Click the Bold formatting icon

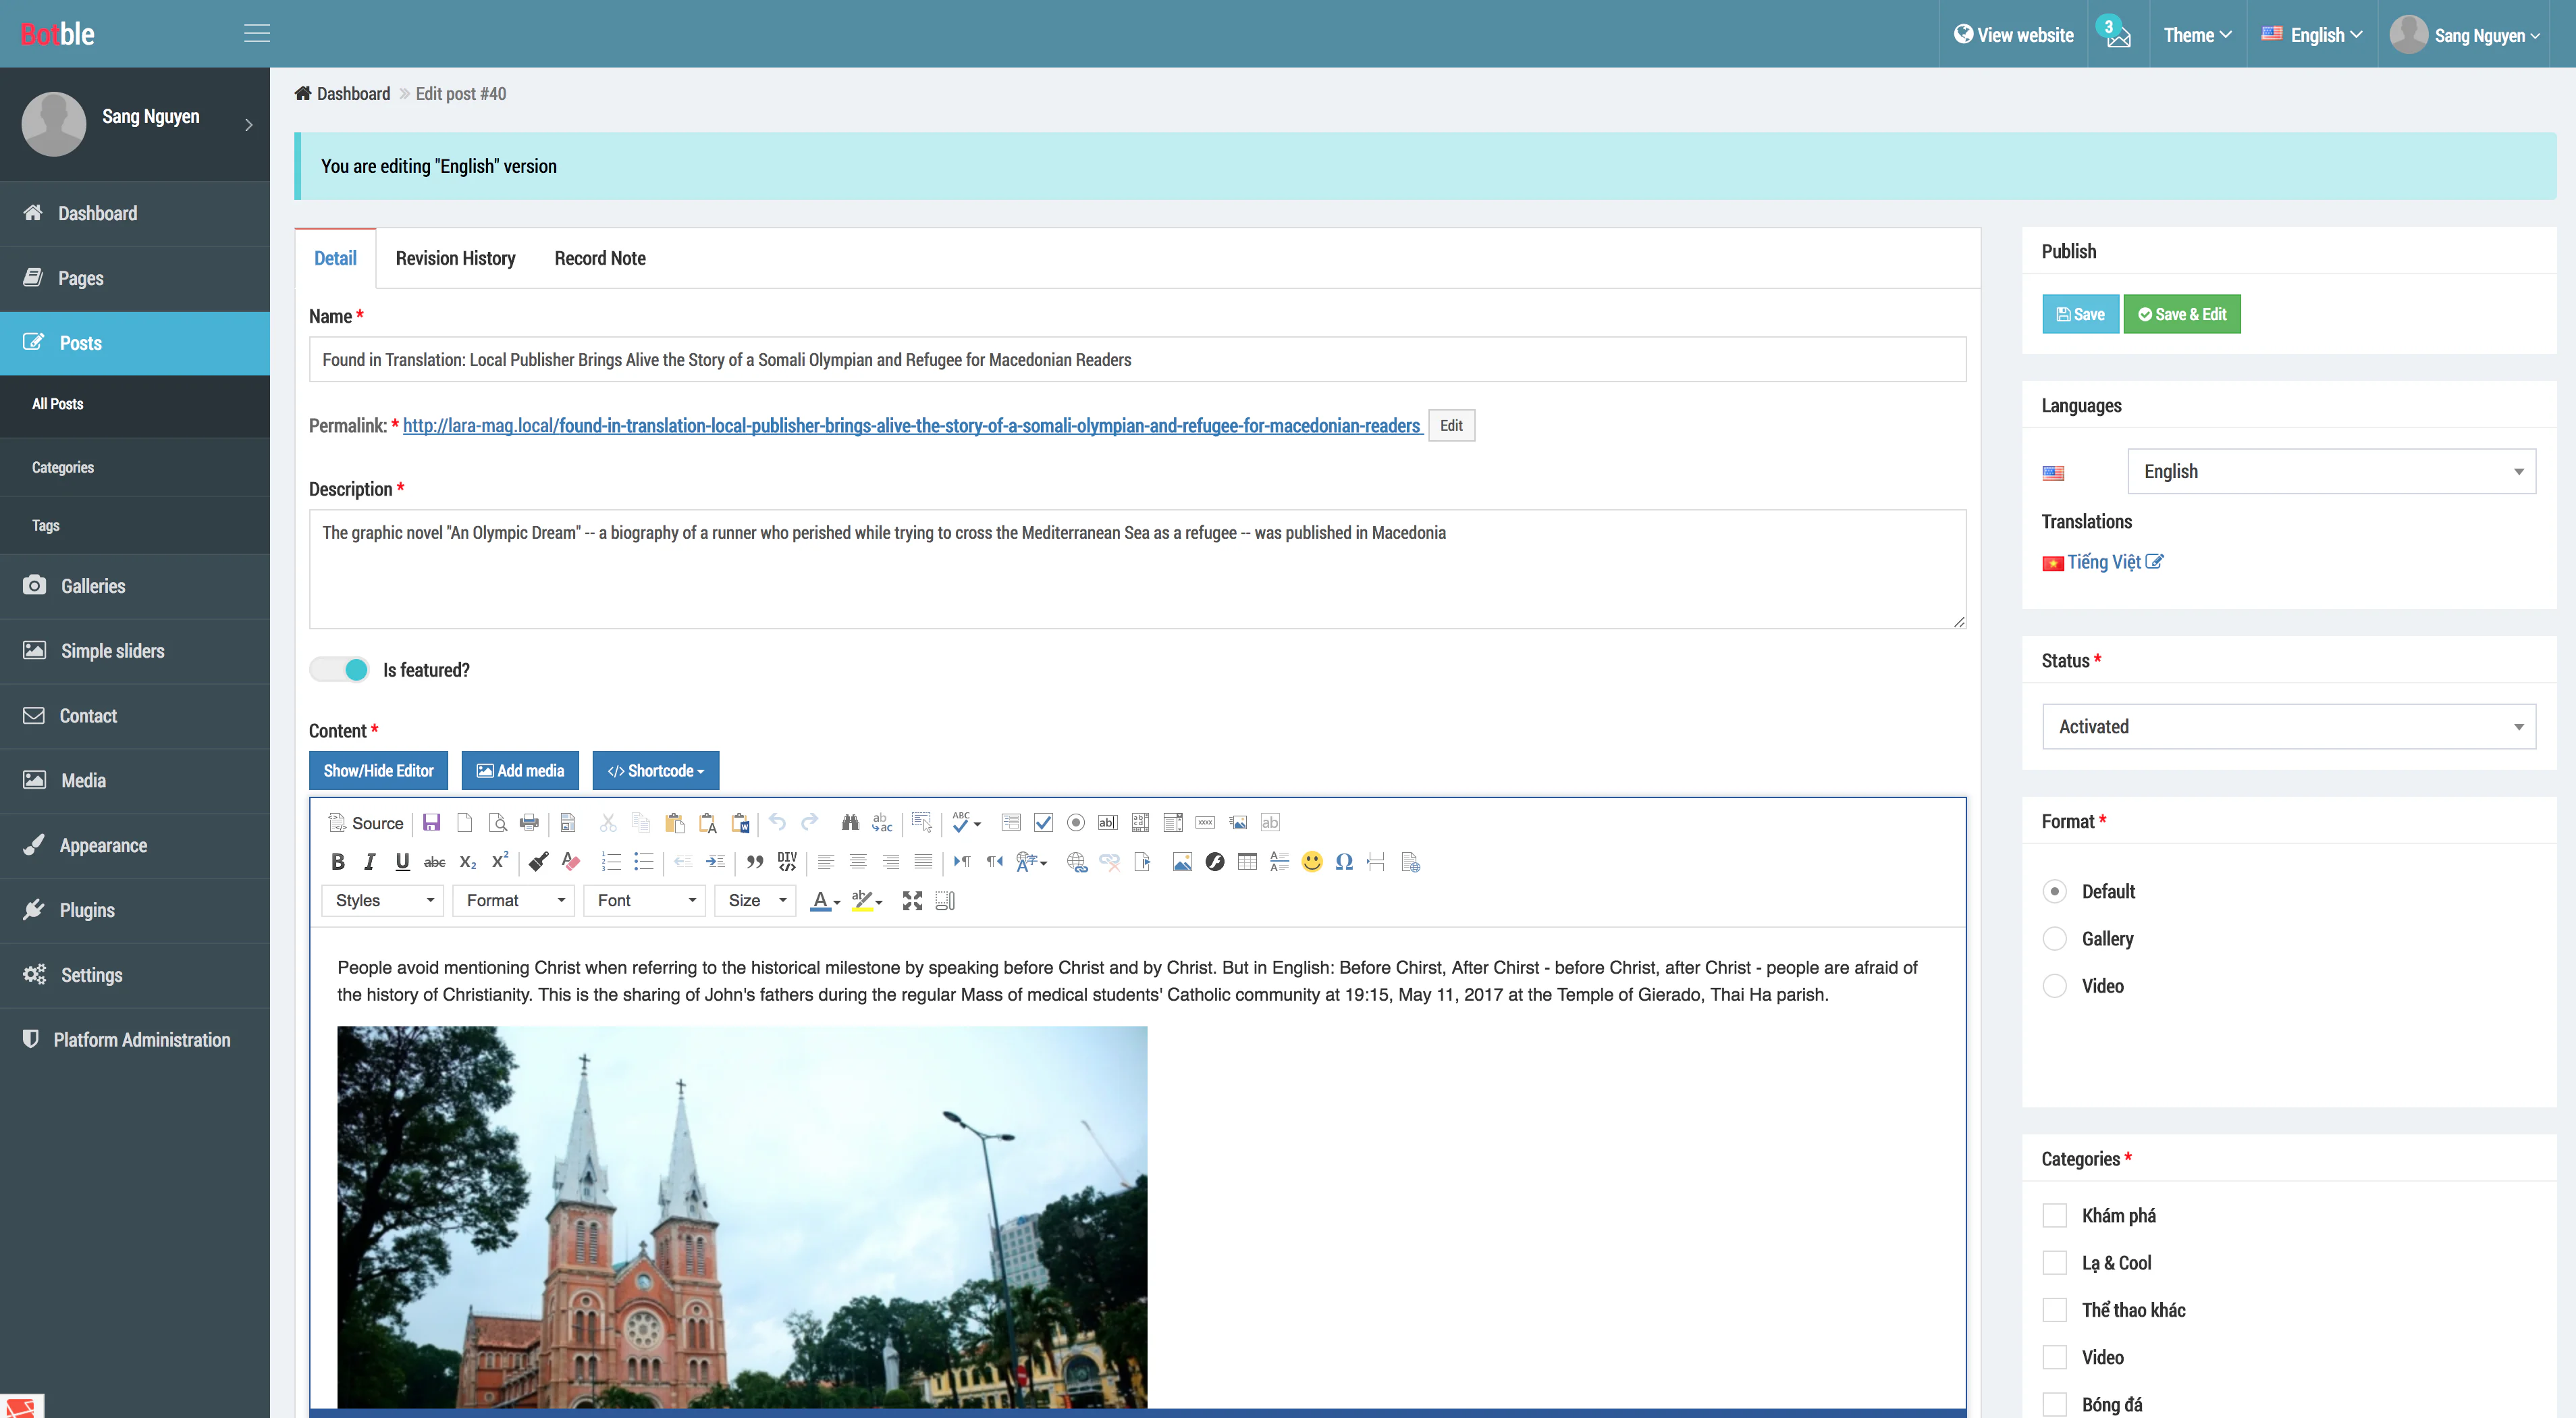(x=338, y=862)
